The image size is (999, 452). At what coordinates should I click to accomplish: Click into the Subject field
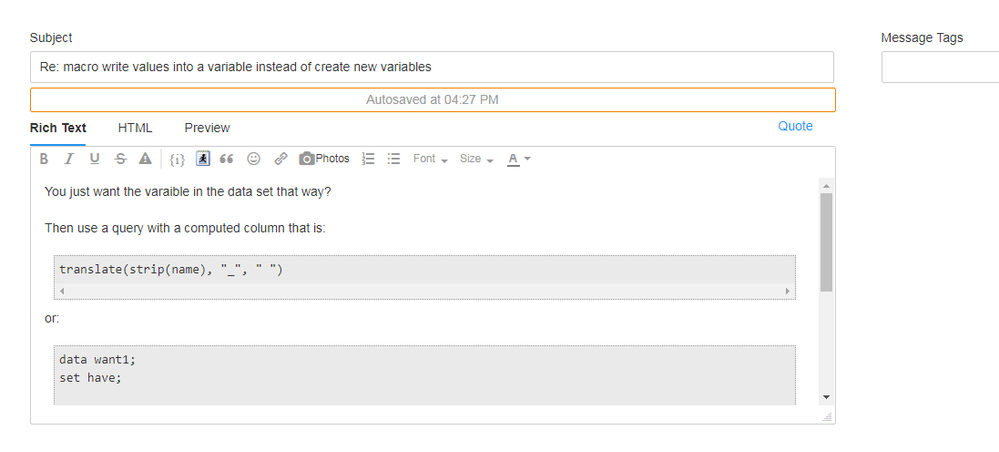(x=431, y=67)
